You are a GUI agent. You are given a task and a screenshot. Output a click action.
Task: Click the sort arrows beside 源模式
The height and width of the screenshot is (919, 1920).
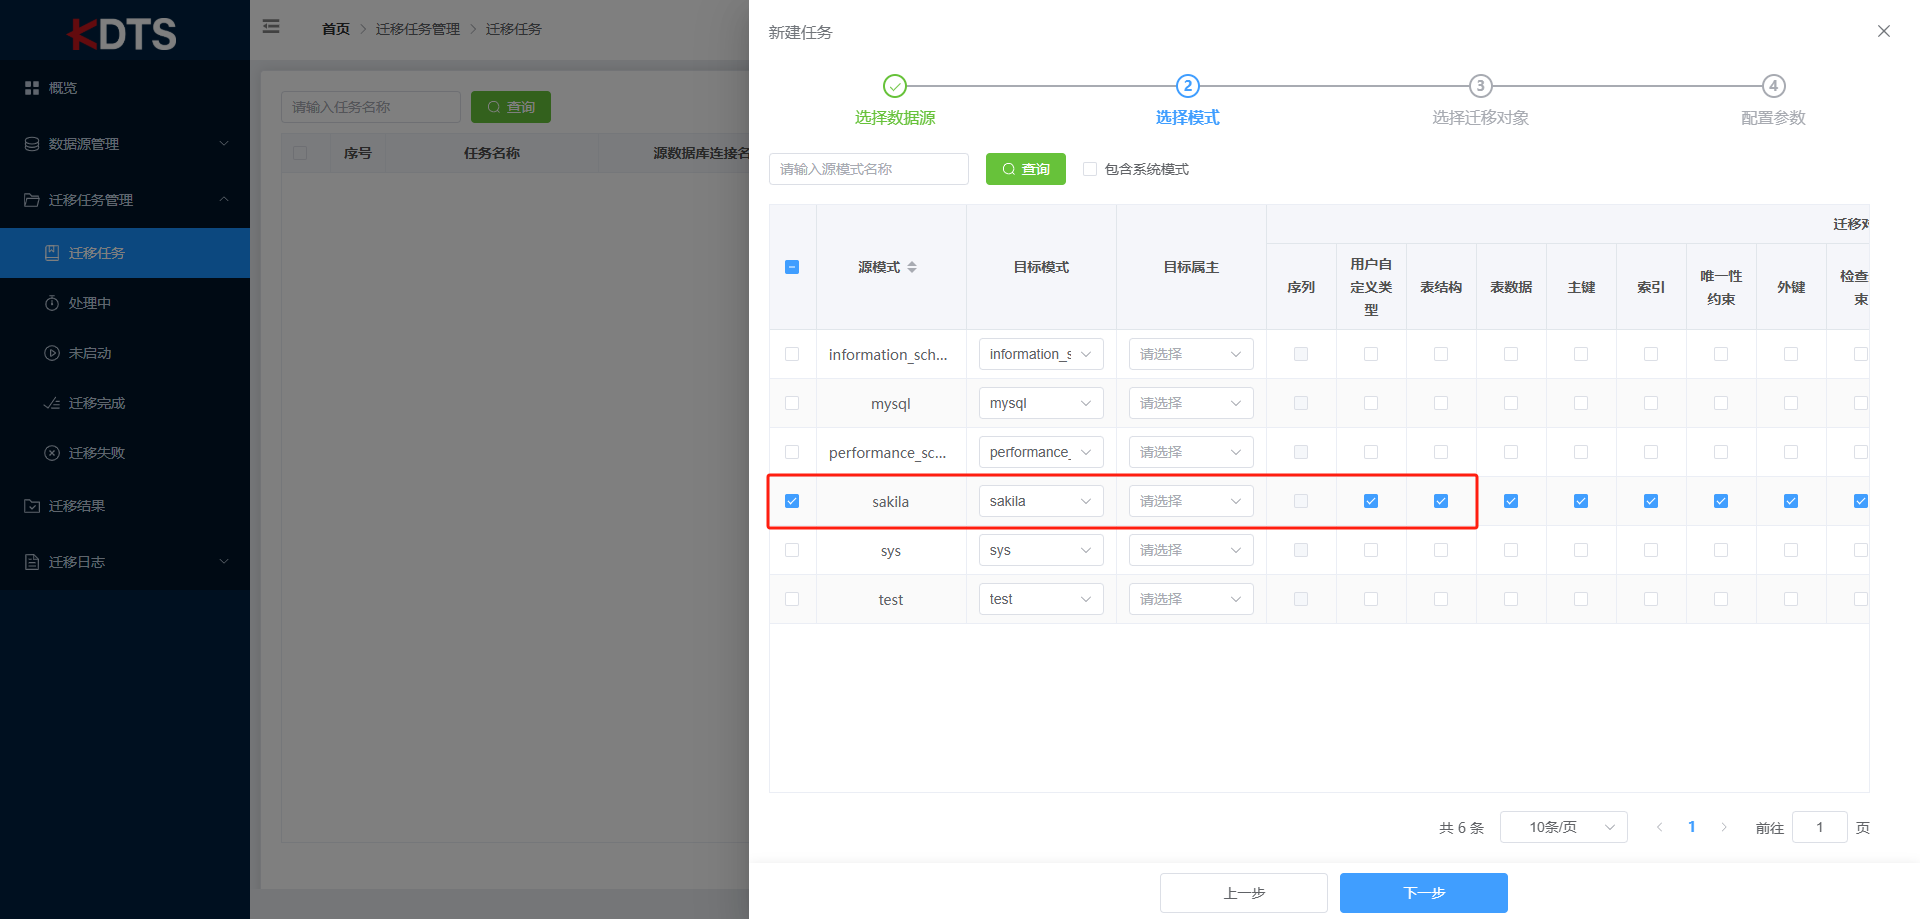(912, 267)
